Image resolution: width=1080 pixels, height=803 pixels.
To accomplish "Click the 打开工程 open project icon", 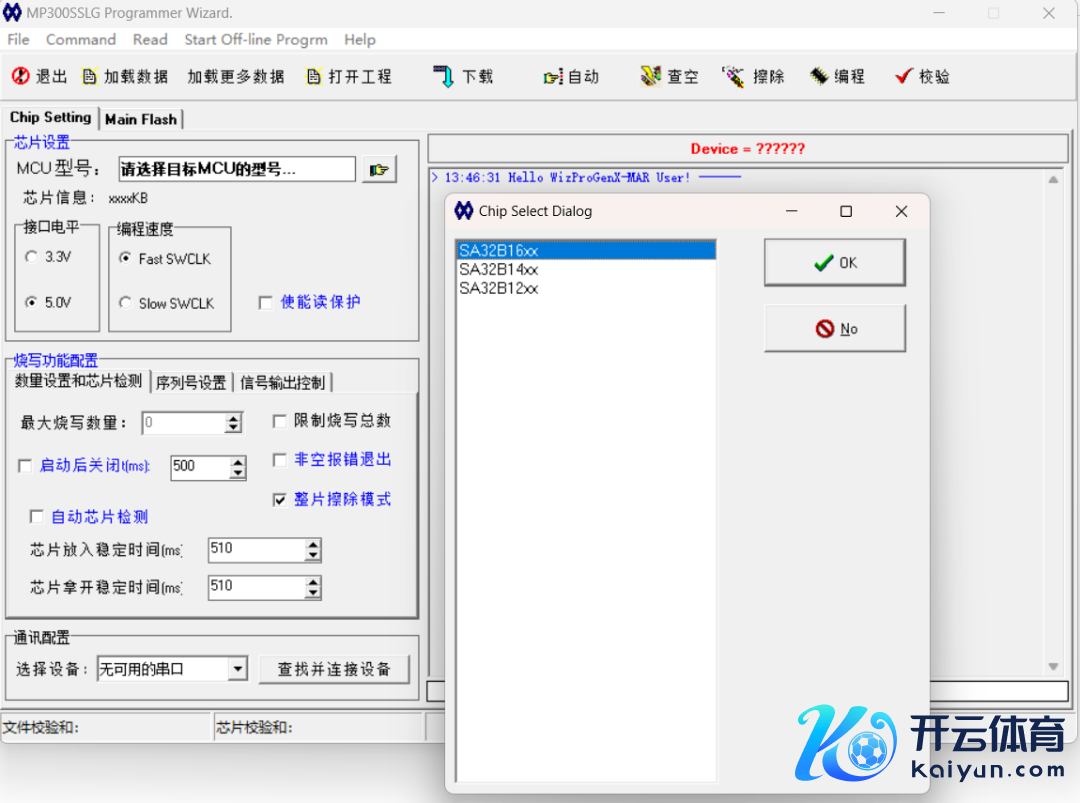I will [314, 76].
